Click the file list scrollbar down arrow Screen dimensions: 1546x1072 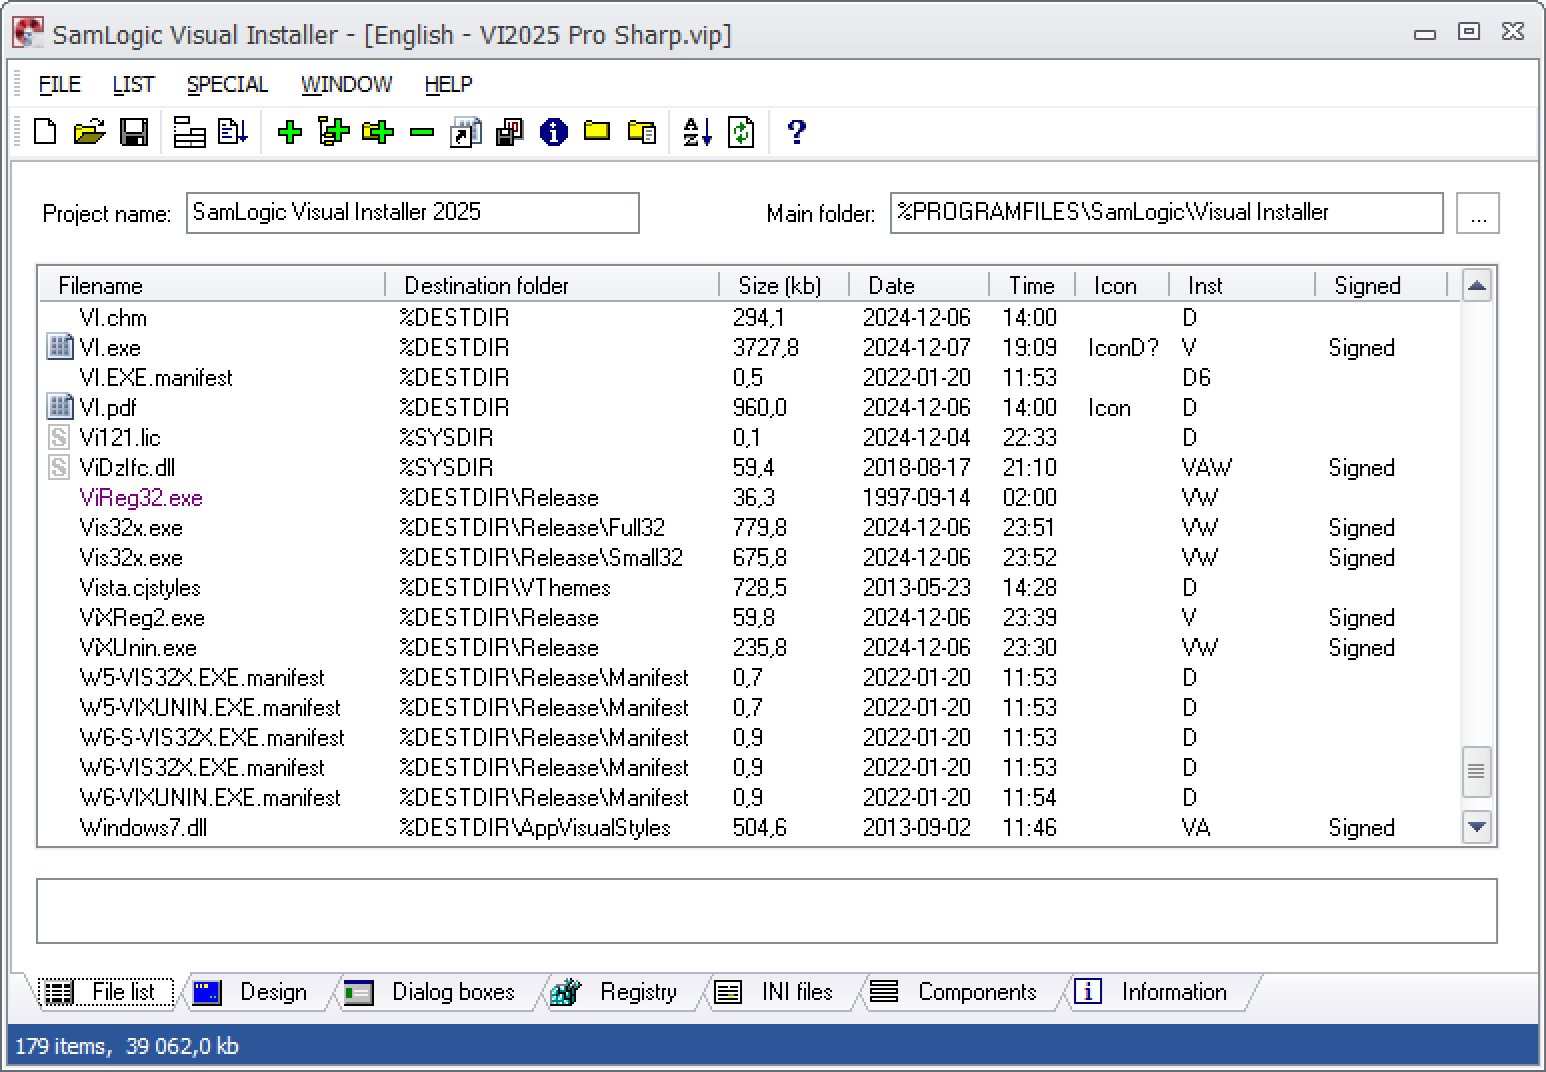tap(1477, 827)
